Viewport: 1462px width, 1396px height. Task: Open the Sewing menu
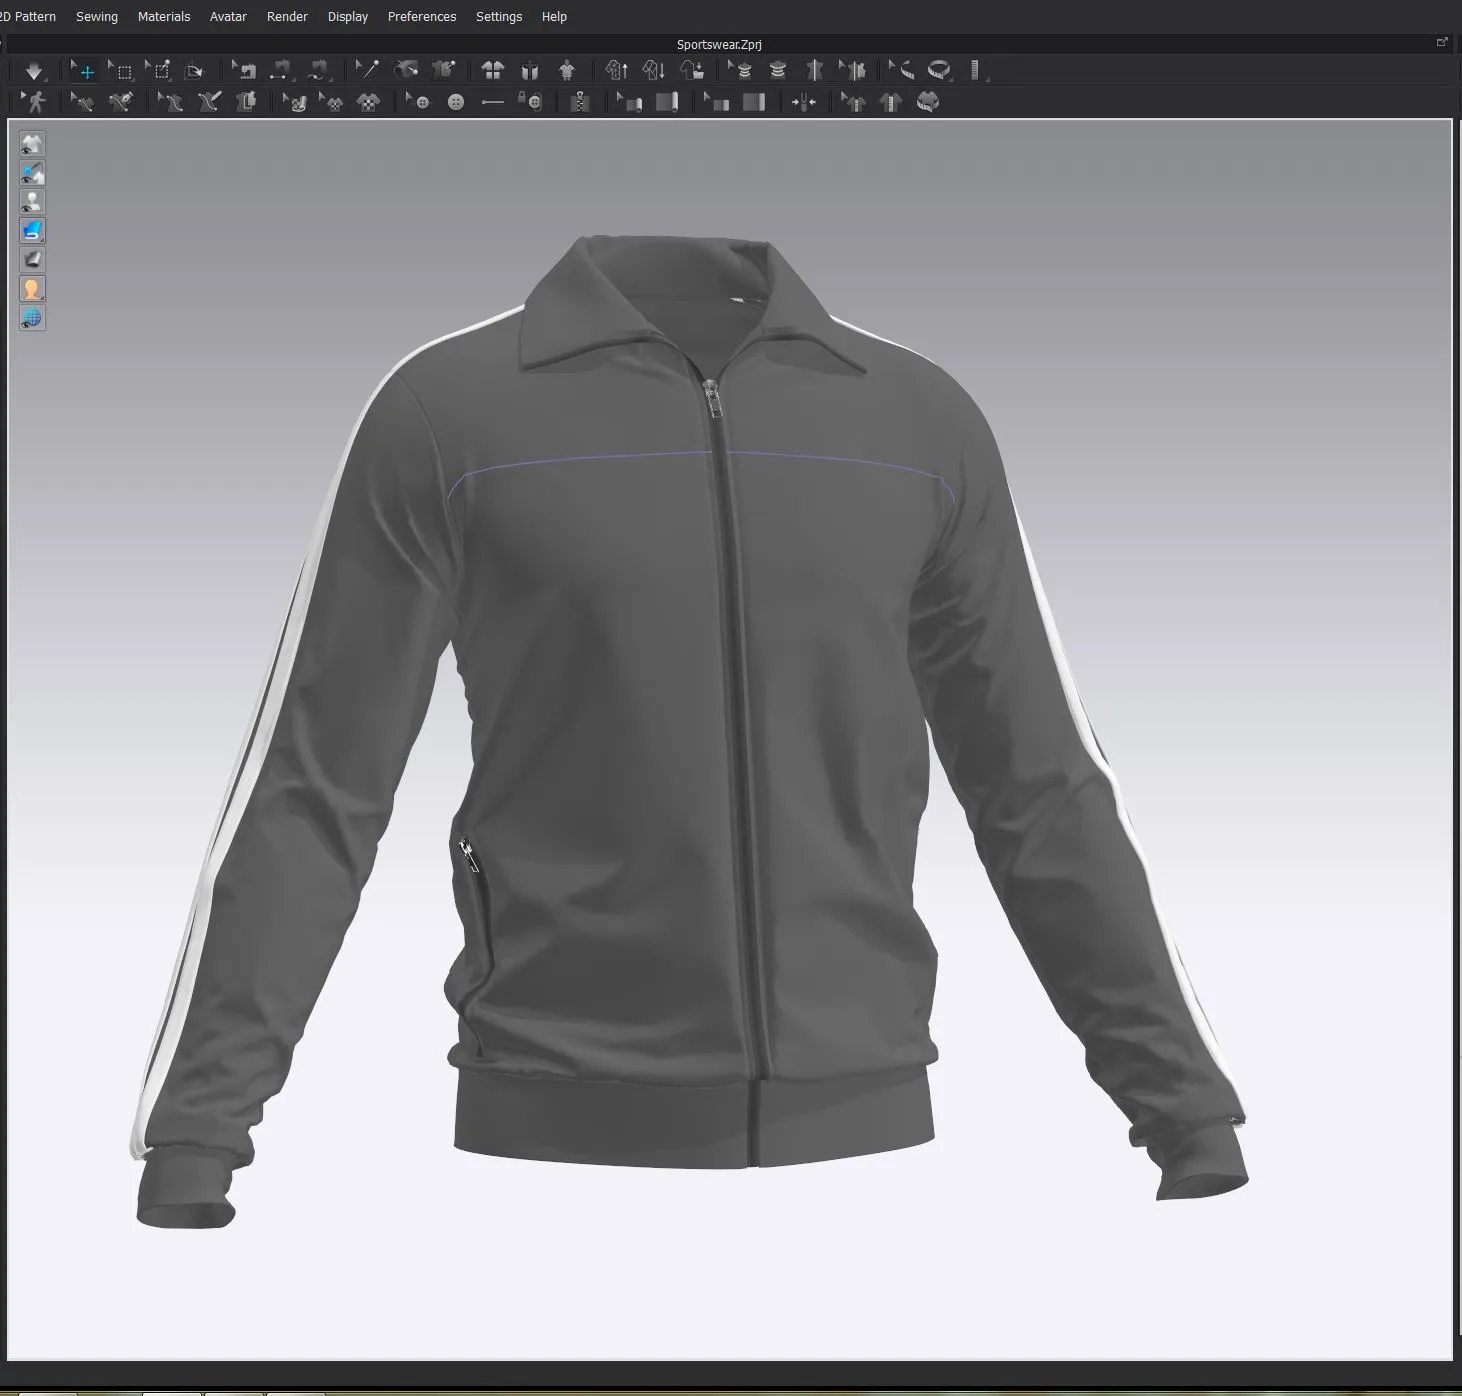[x=97, y=17]
